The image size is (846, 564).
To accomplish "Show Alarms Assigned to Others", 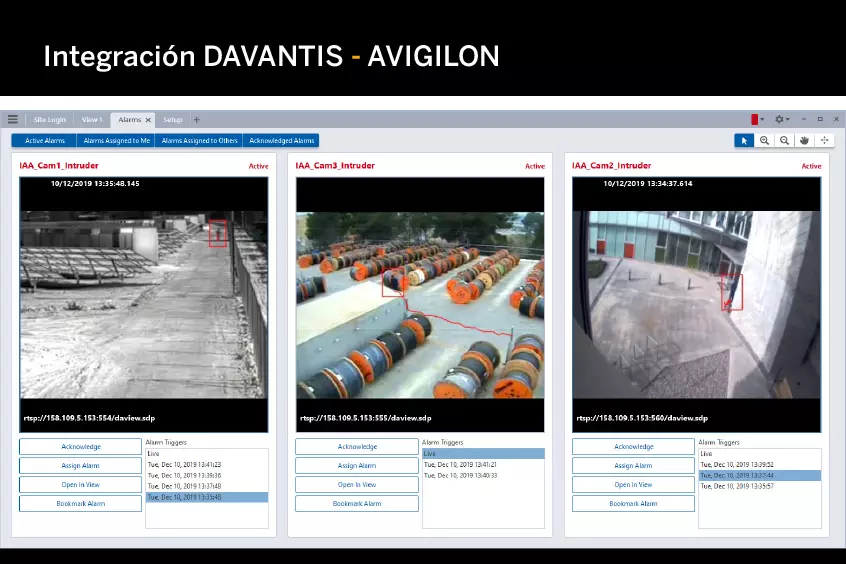I will (x=199, y=140).
